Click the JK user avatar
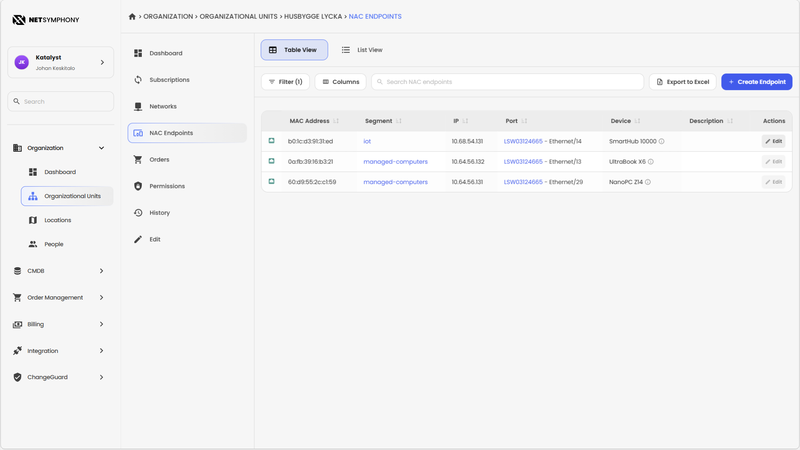The height and width of the screenshot is (450, 800). 21,62
